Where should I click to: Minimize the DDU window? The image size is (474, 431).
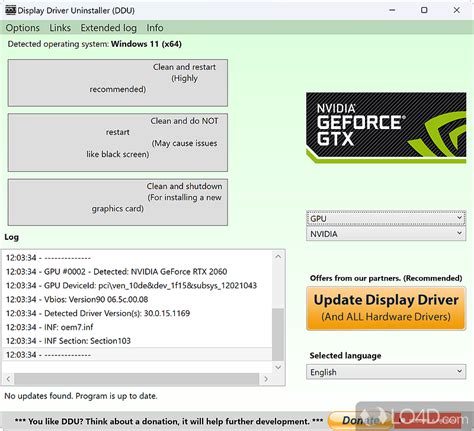point(392,10)
